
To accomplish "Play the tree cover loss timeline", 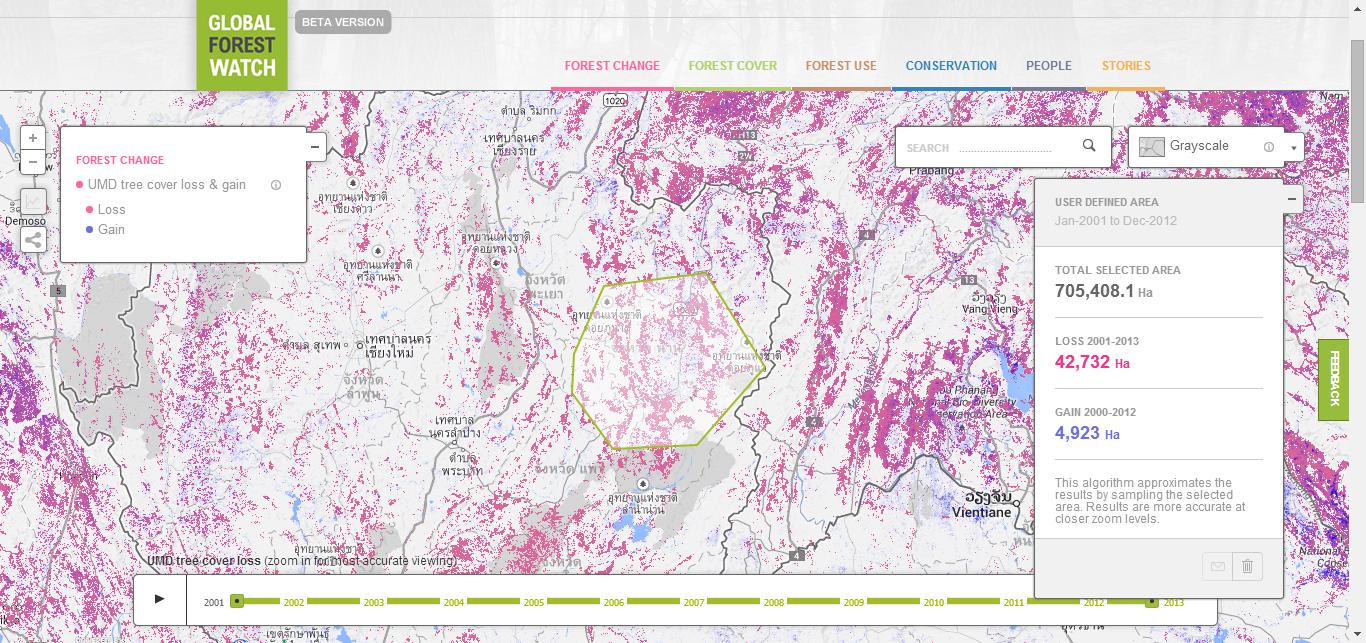I will click(159, 599).
